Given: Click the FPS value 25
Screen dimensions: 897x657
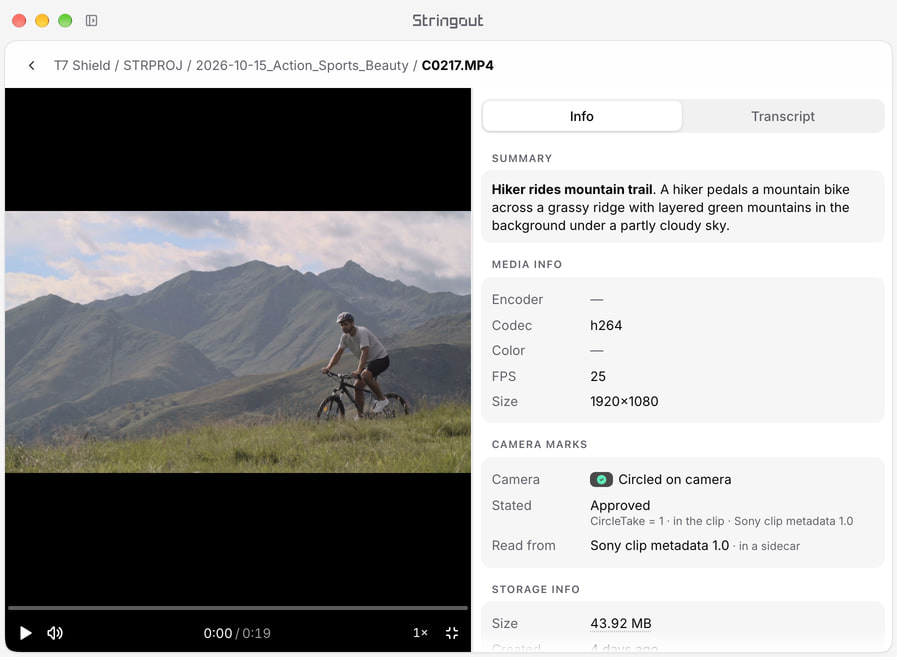Looking at the screenshot, I should [598, 377].
